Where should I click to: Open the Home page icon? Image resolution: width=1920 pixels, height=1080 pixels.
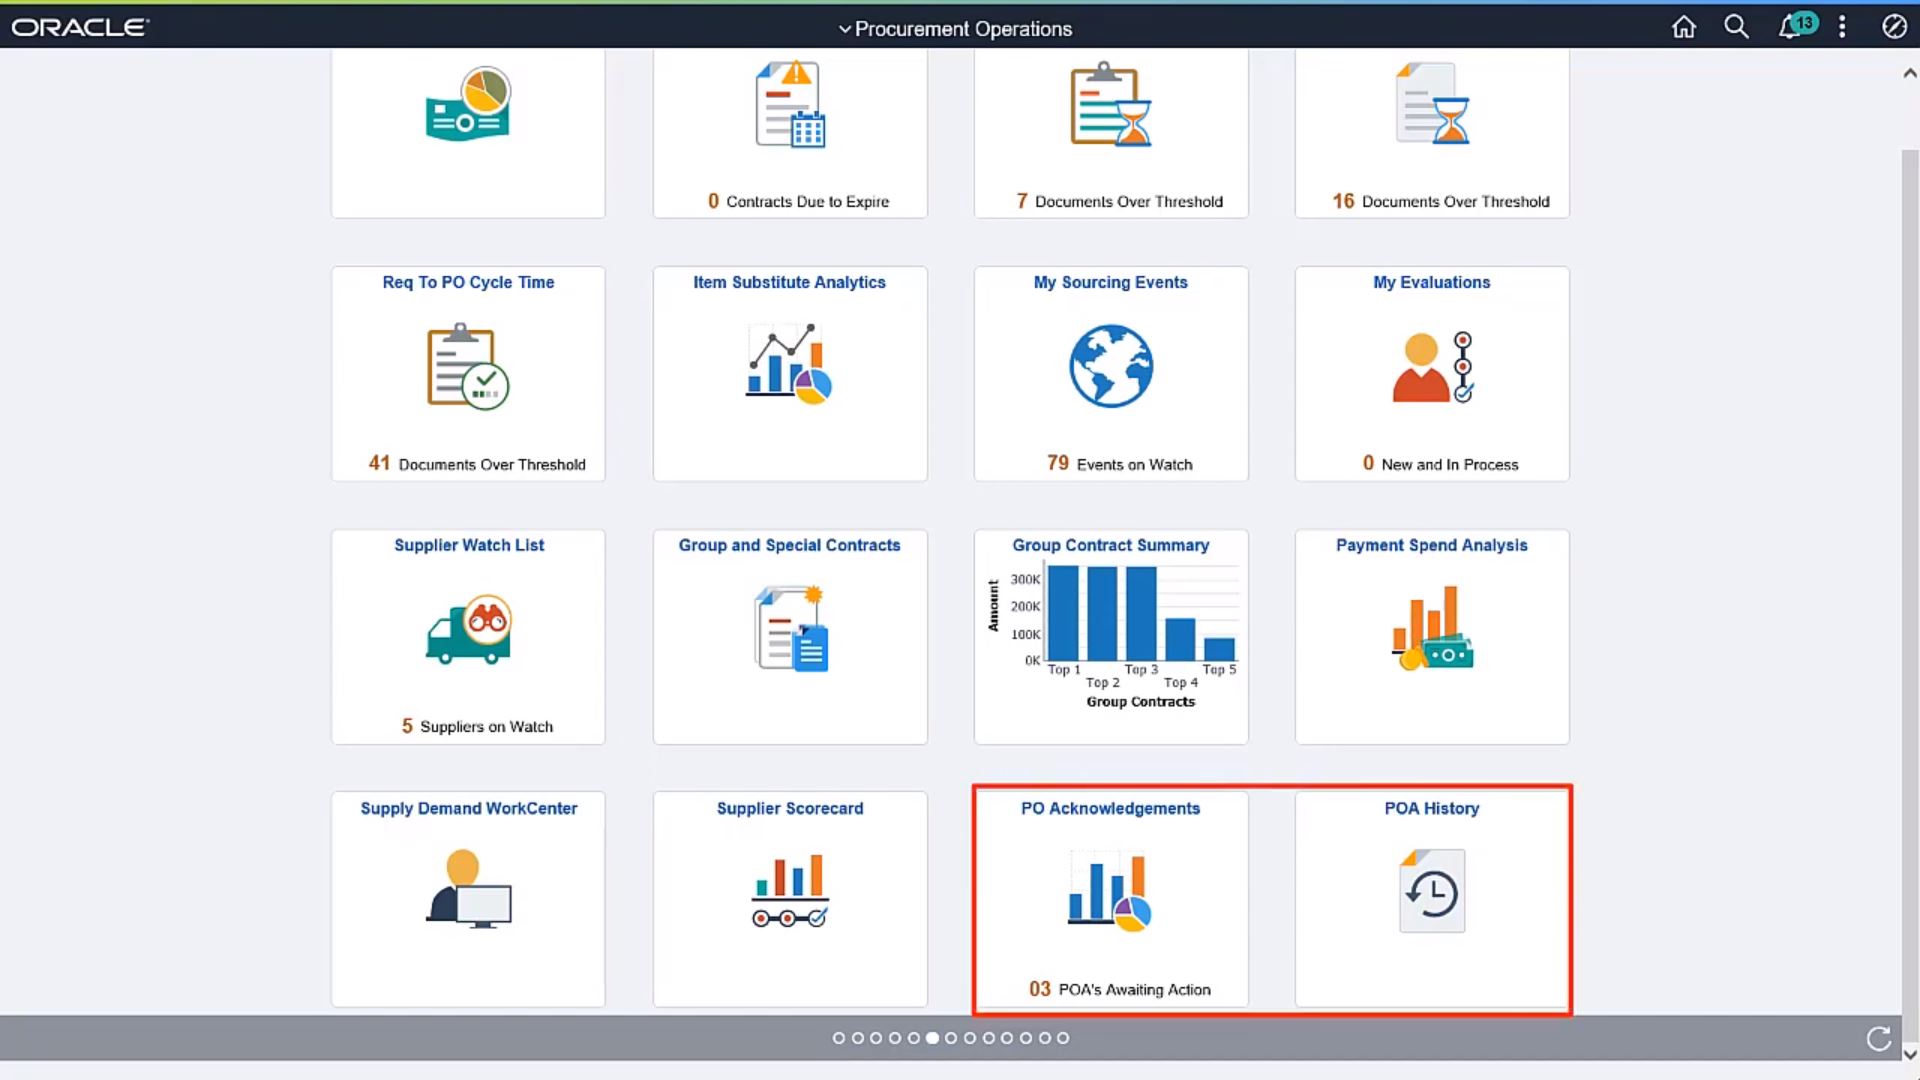1683,27
